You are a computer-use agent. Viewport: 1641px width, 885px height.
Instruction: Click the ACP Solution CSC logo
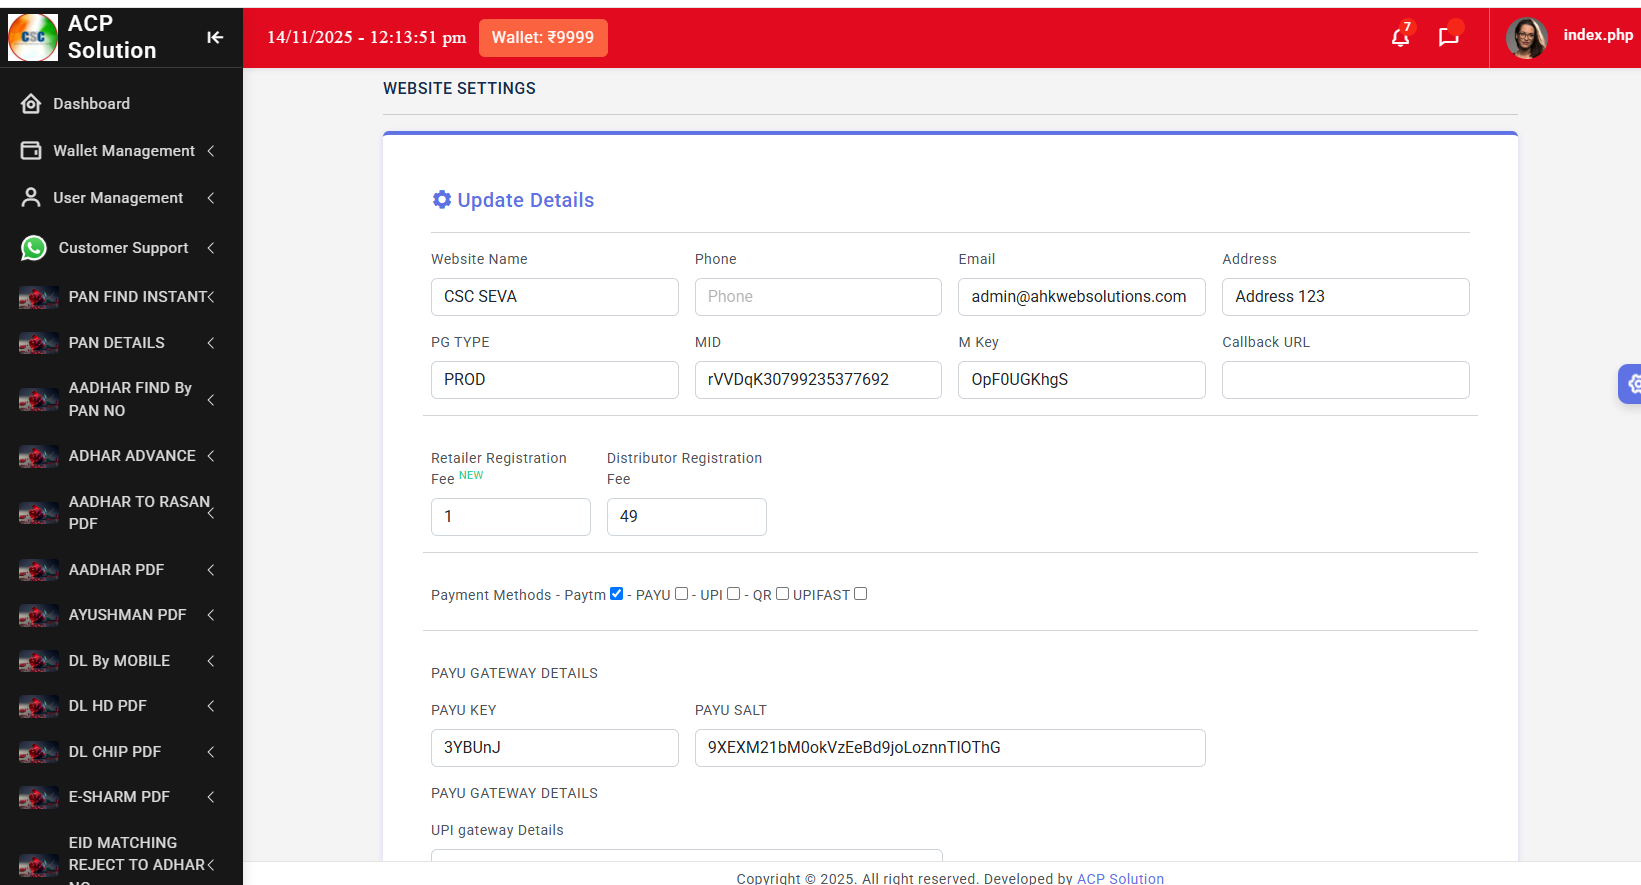coord(33,37)
